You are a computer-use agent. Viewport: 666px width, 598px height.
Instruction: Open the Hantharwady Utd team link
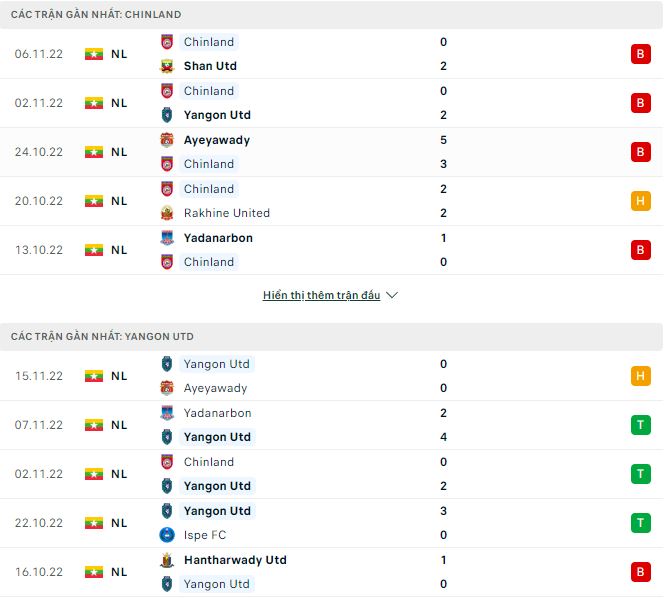pos(235,560)
